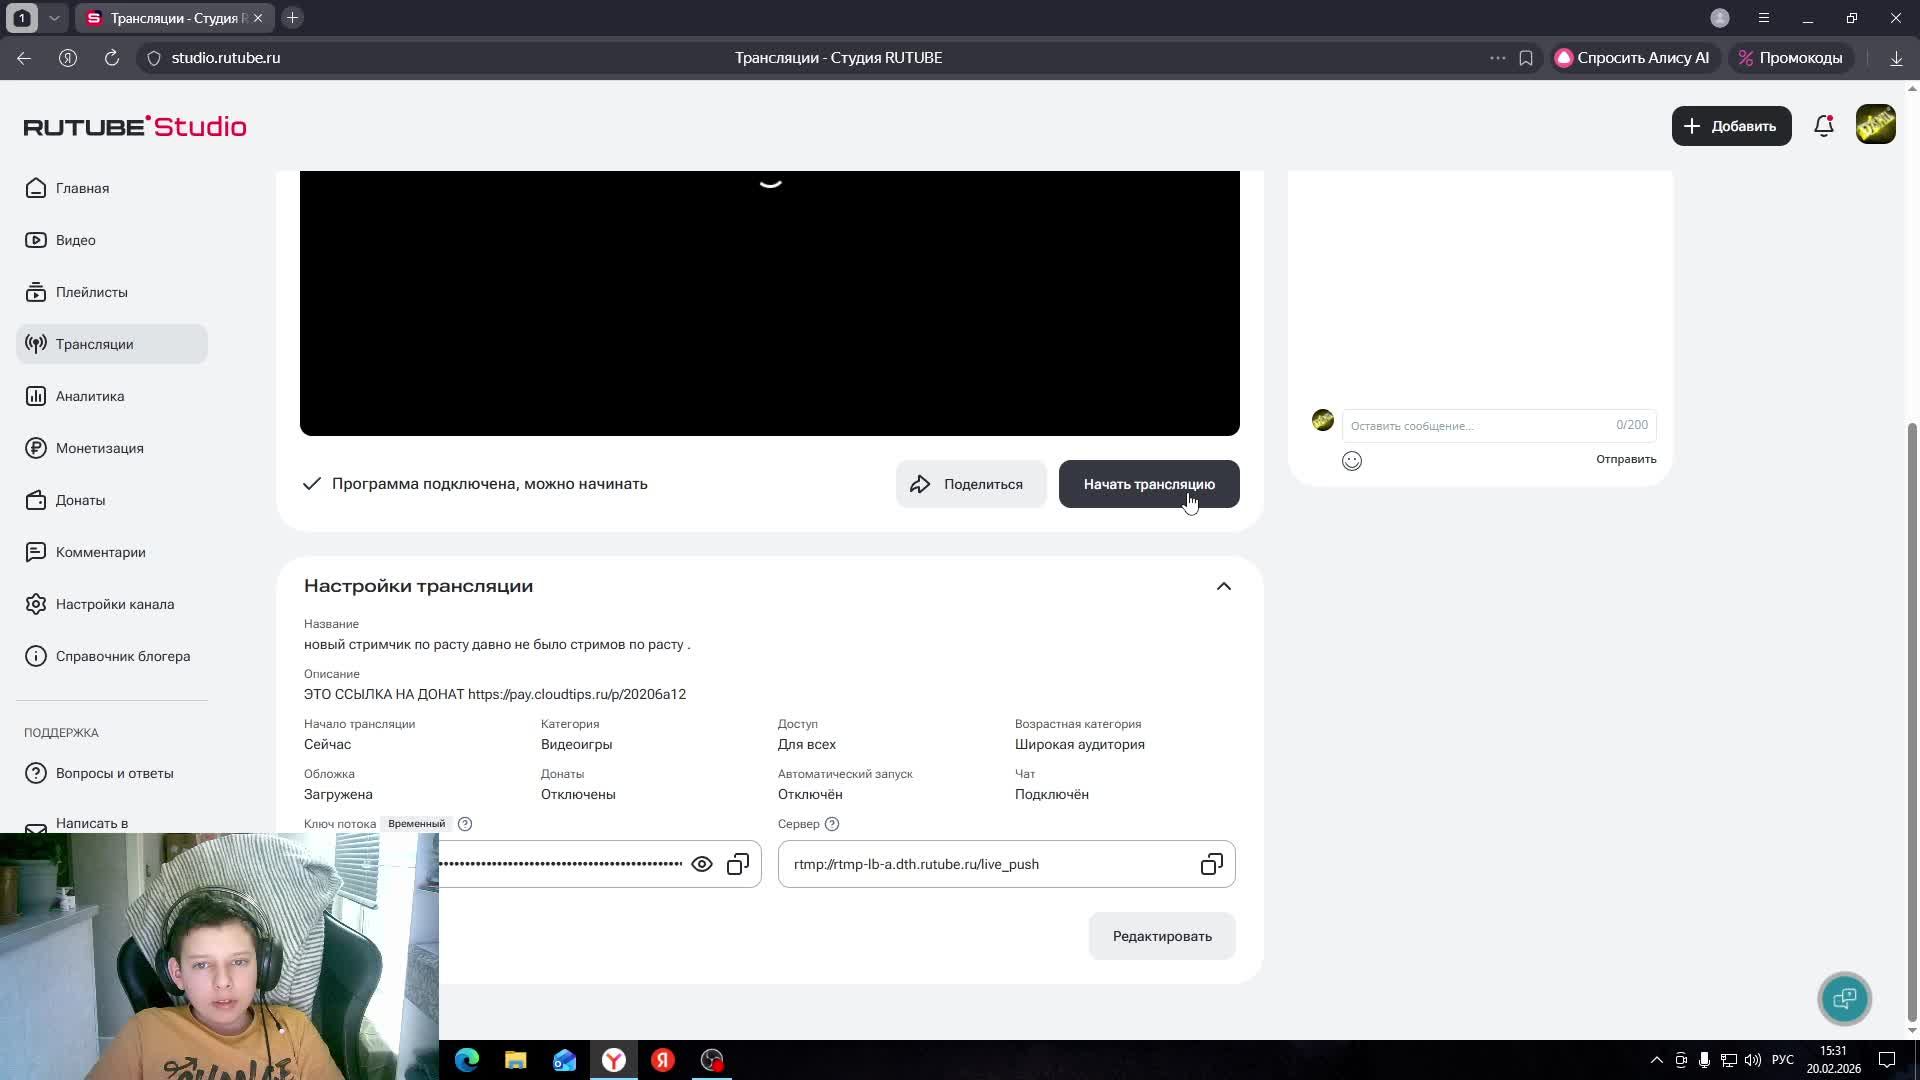Collapse the Настройки трансляции section
The image size is (1920, 1080).
pyautogui.click(x=1223, y=586)
